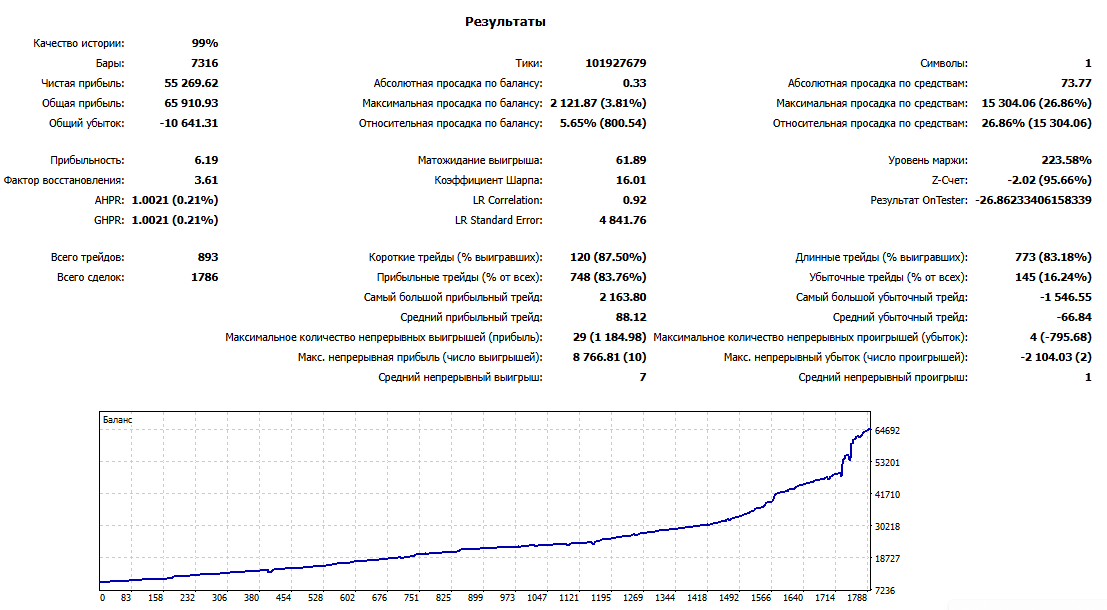The width and height of the screenshot is (1107, 610).
Task: Click long trades value 773 (83.18%)
Action: (1053, 257)
